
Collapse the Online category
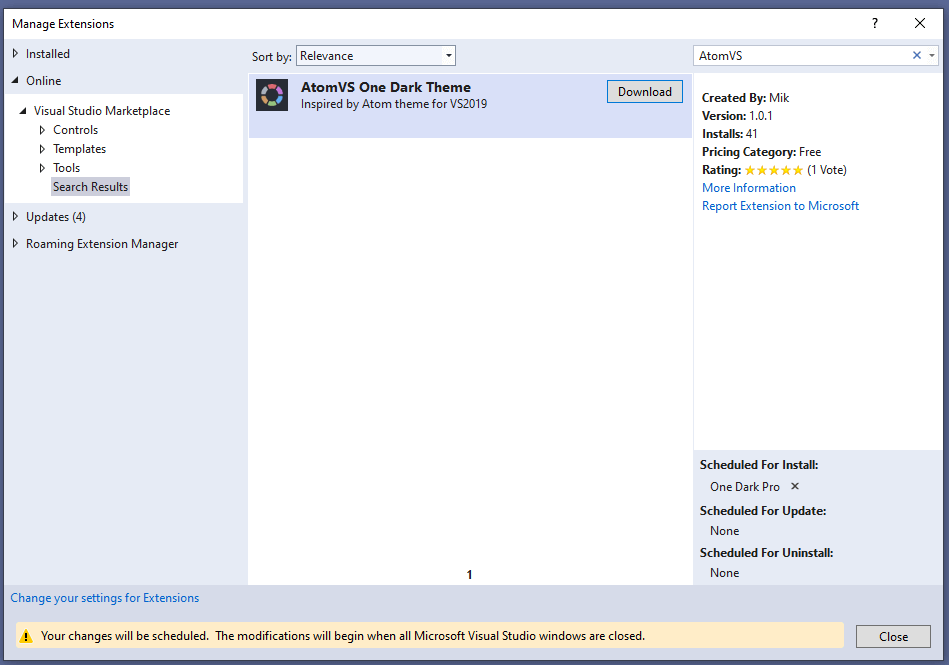15,81
